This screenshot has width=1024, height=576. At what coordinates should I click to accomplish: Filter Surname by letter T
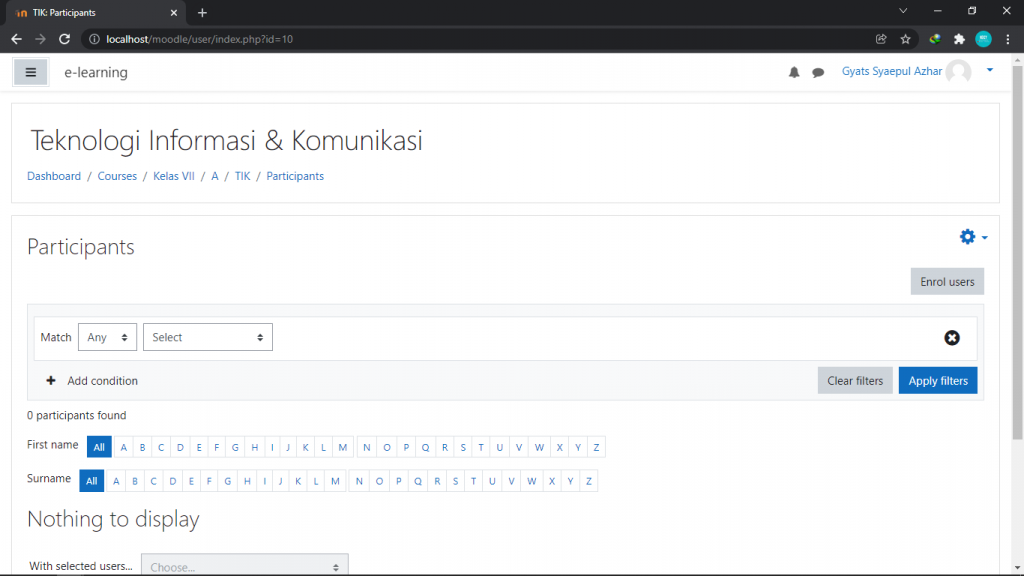474,481
